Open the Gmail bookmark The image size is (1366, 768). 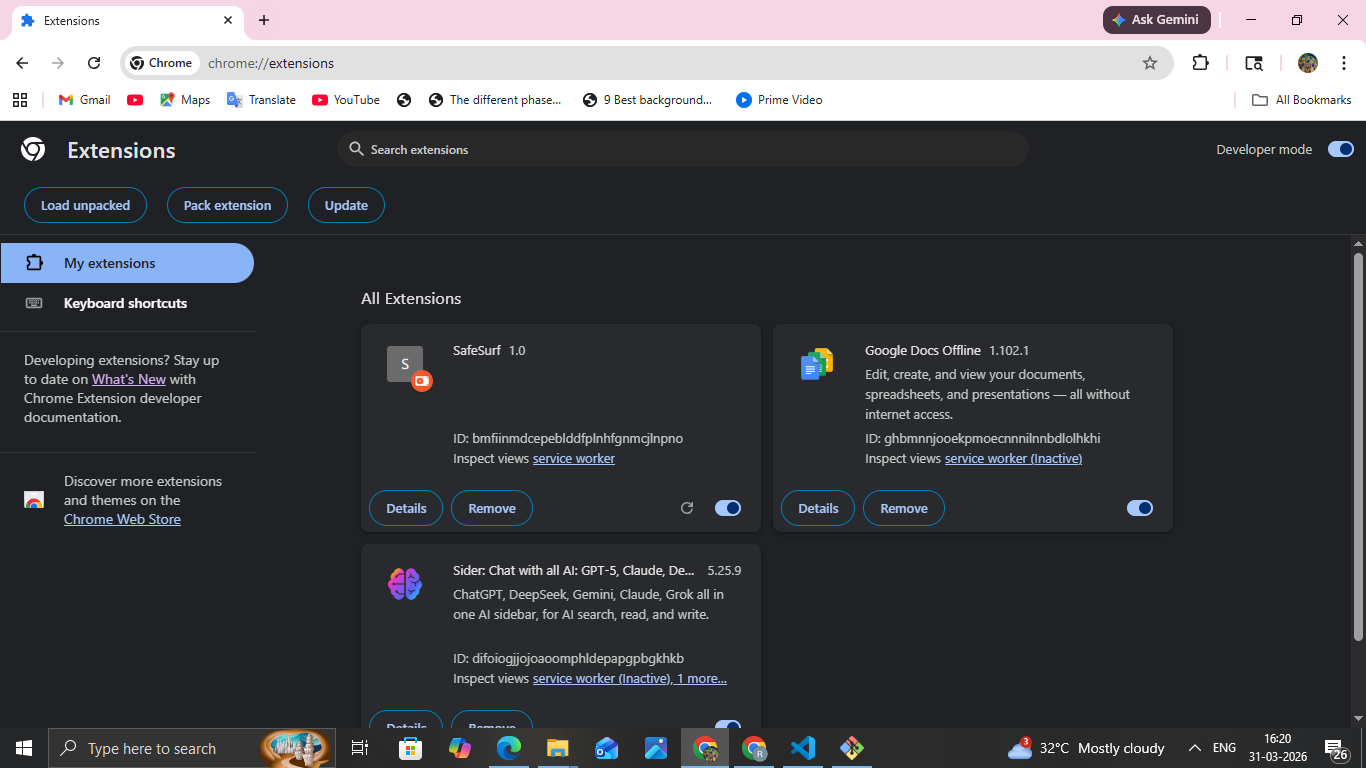pos(85,100)
